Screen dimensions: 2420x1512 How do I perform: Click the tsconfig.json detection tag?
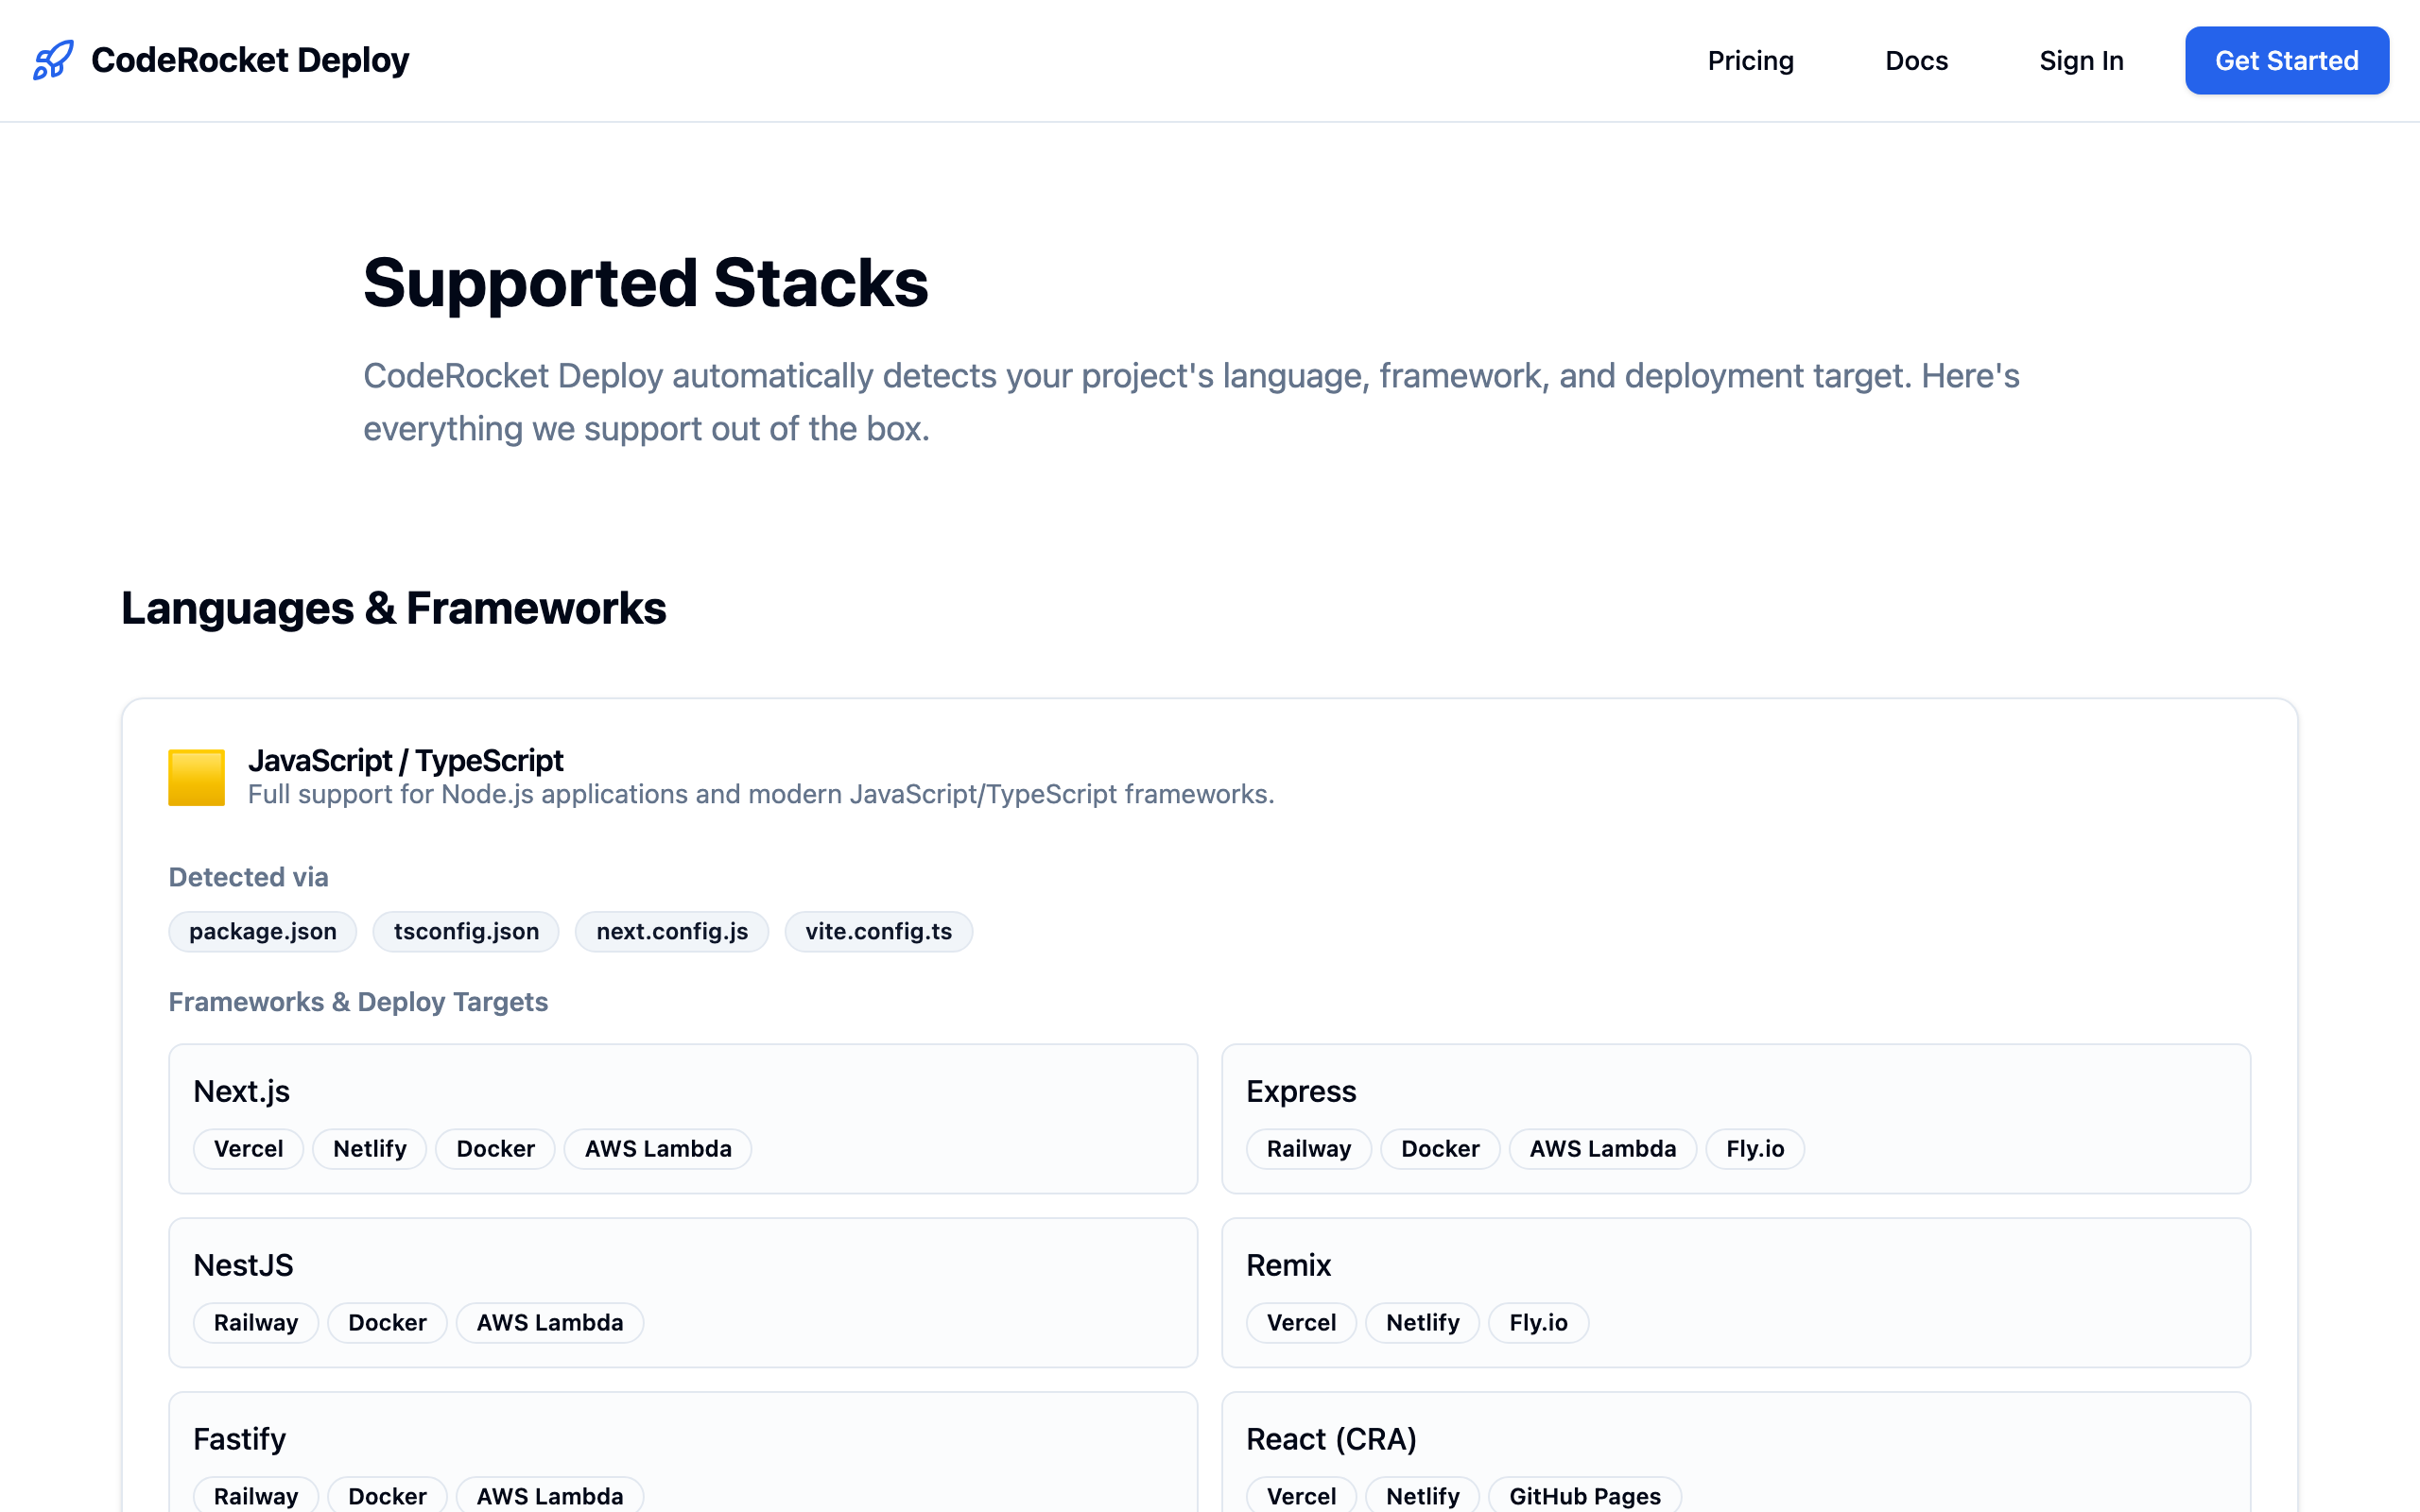(465, 931)
